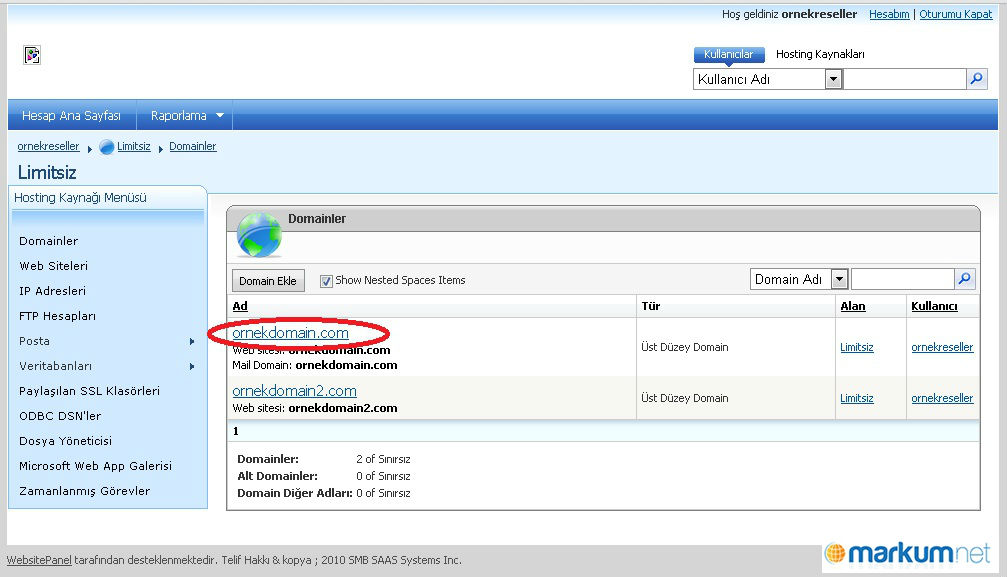
Task: Sort by the Alan column header
Action: click(853, 306)
